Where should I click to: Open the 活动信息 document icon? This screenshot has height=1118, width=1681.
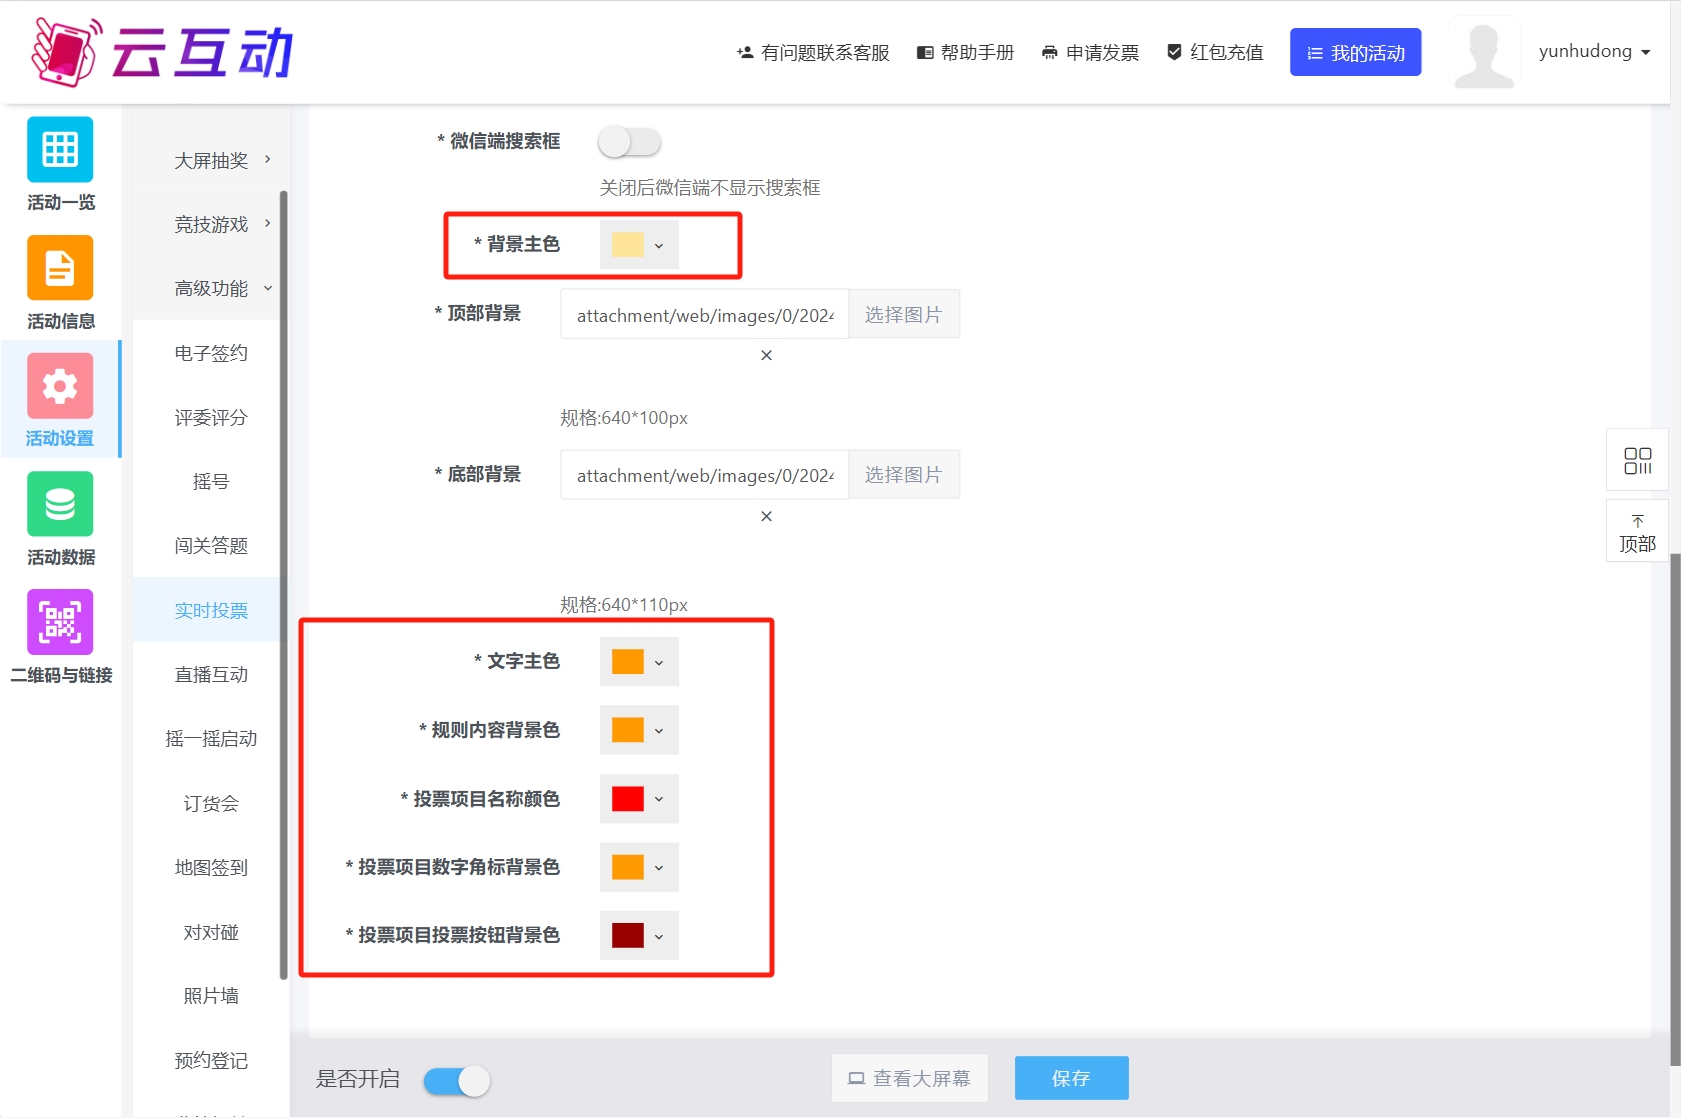click(60, 268)
